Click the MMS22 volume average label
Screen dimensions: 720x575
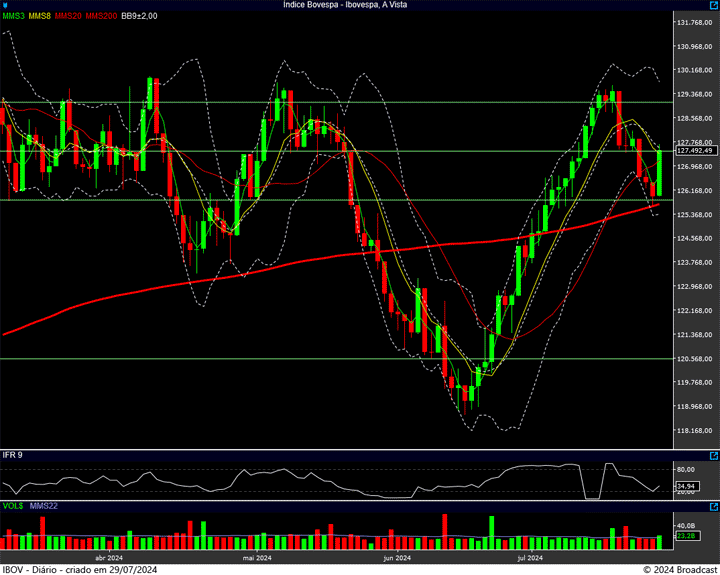tap(44, 507)
